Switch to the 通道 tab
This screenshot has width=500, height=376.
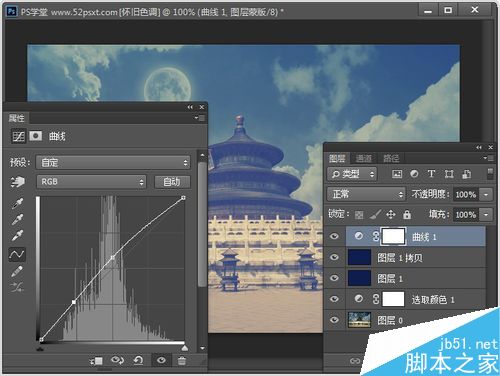click(x=363, y=158)
